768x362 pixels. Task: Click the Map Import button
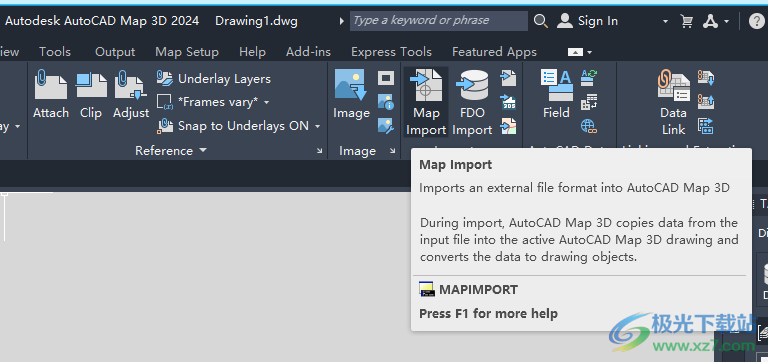pos(426,102)
